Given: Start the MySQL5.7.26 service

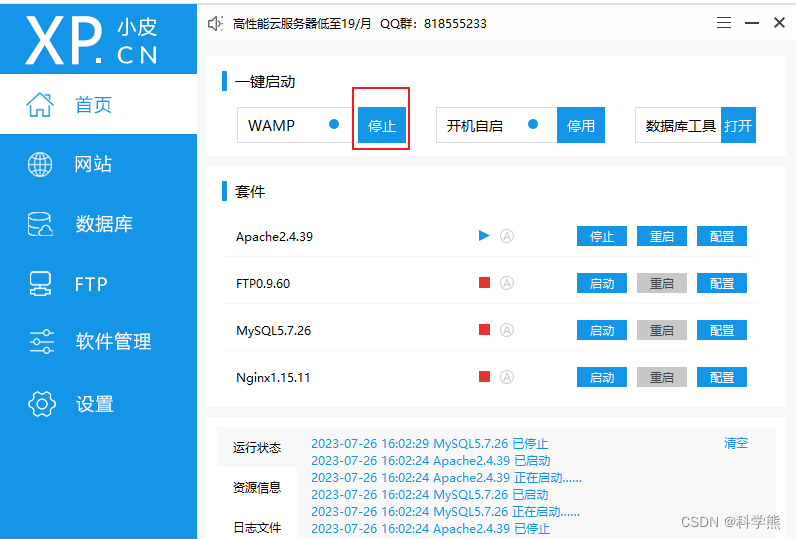Looking at the screenshot, I should pyautogui.click(x=602, y=330).
